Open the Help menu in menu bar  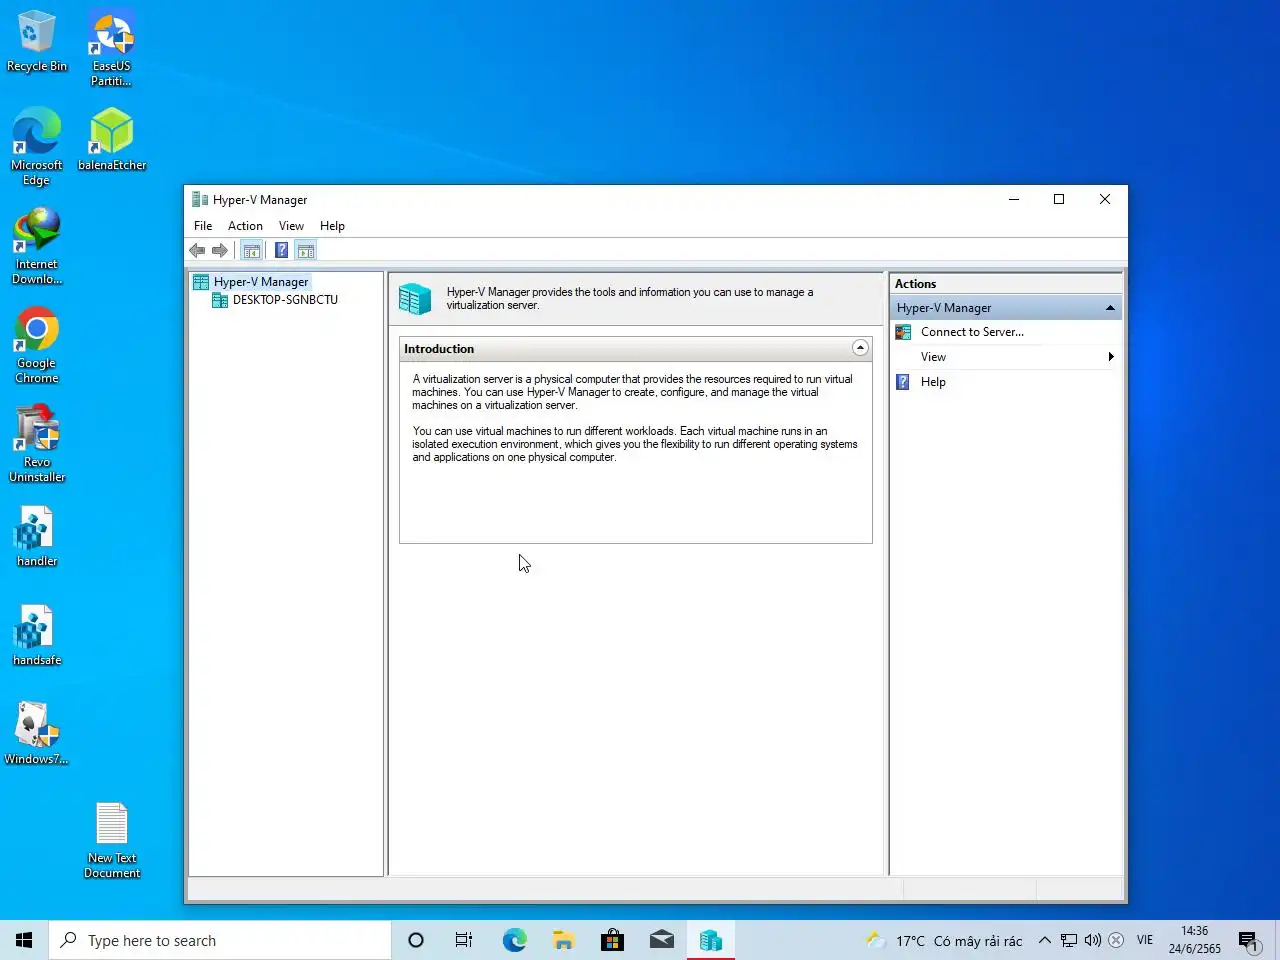[332, 226]
